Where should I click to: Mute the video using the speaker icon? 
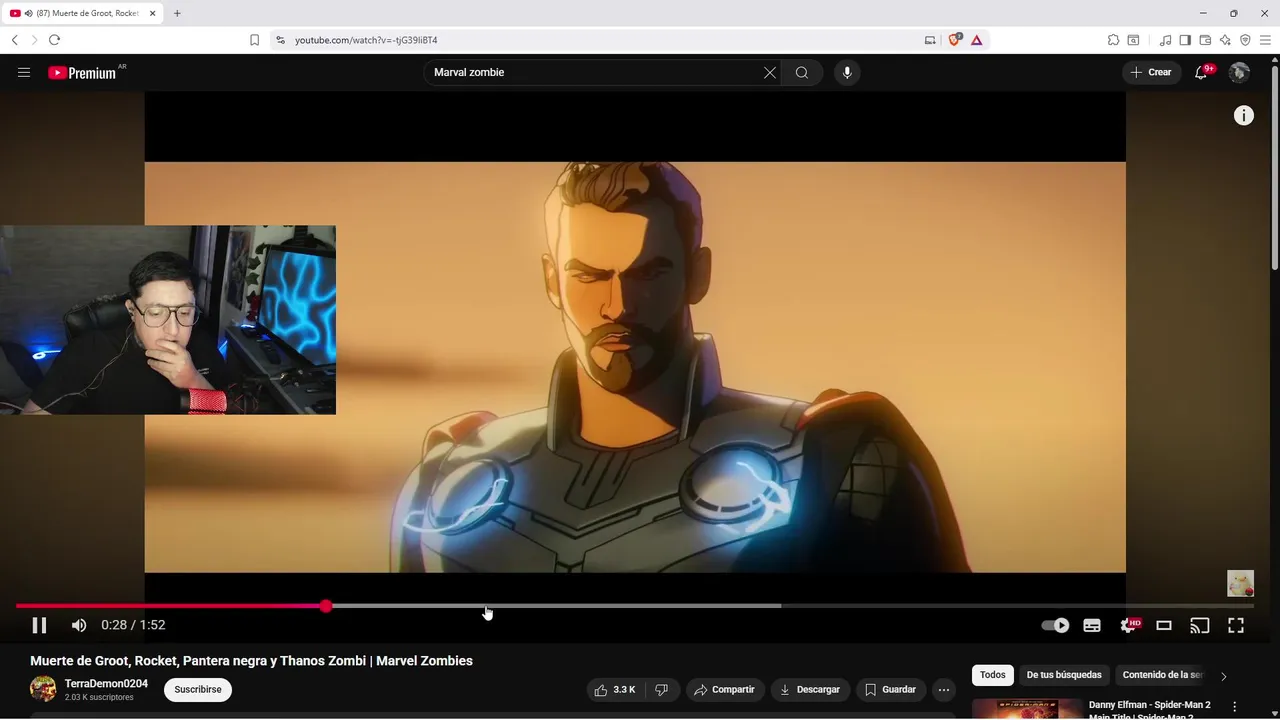pyautogui.click(x=79, y=625)
